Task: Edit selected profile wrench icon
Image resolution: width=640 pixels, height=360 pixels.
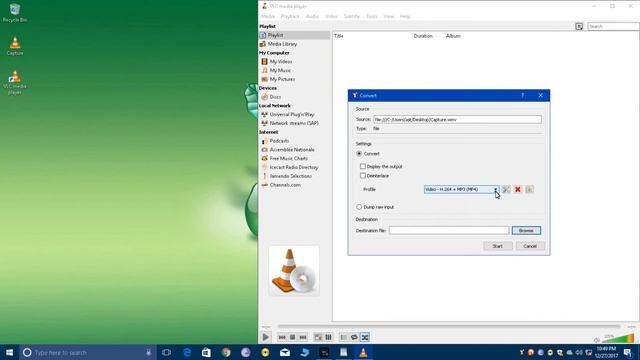Action: coord(506,189)
